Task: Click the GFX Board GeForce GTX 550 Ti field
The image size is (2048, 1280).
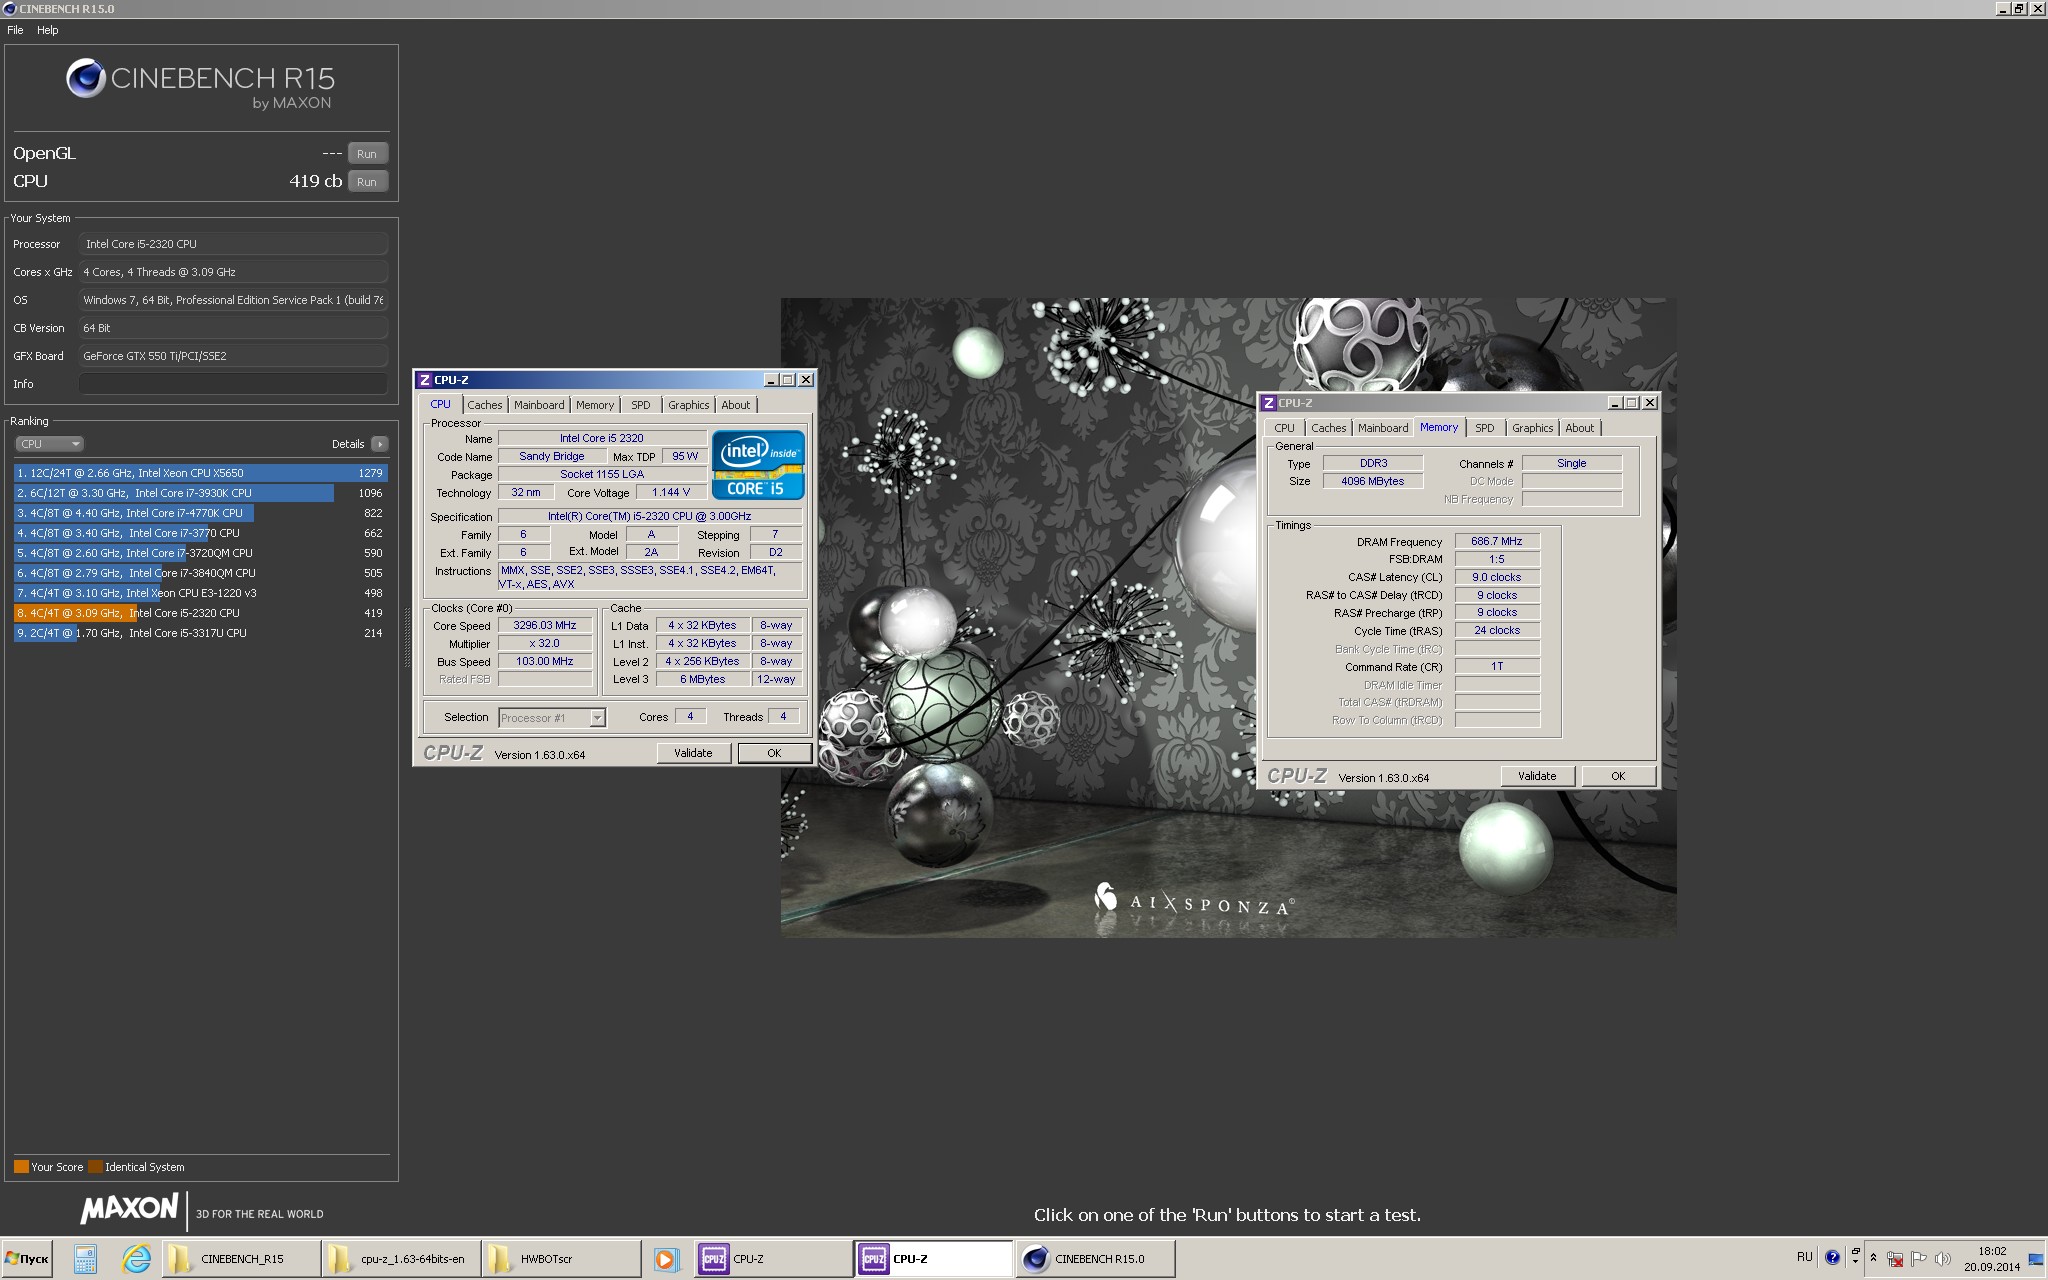Action: (233, 356)
